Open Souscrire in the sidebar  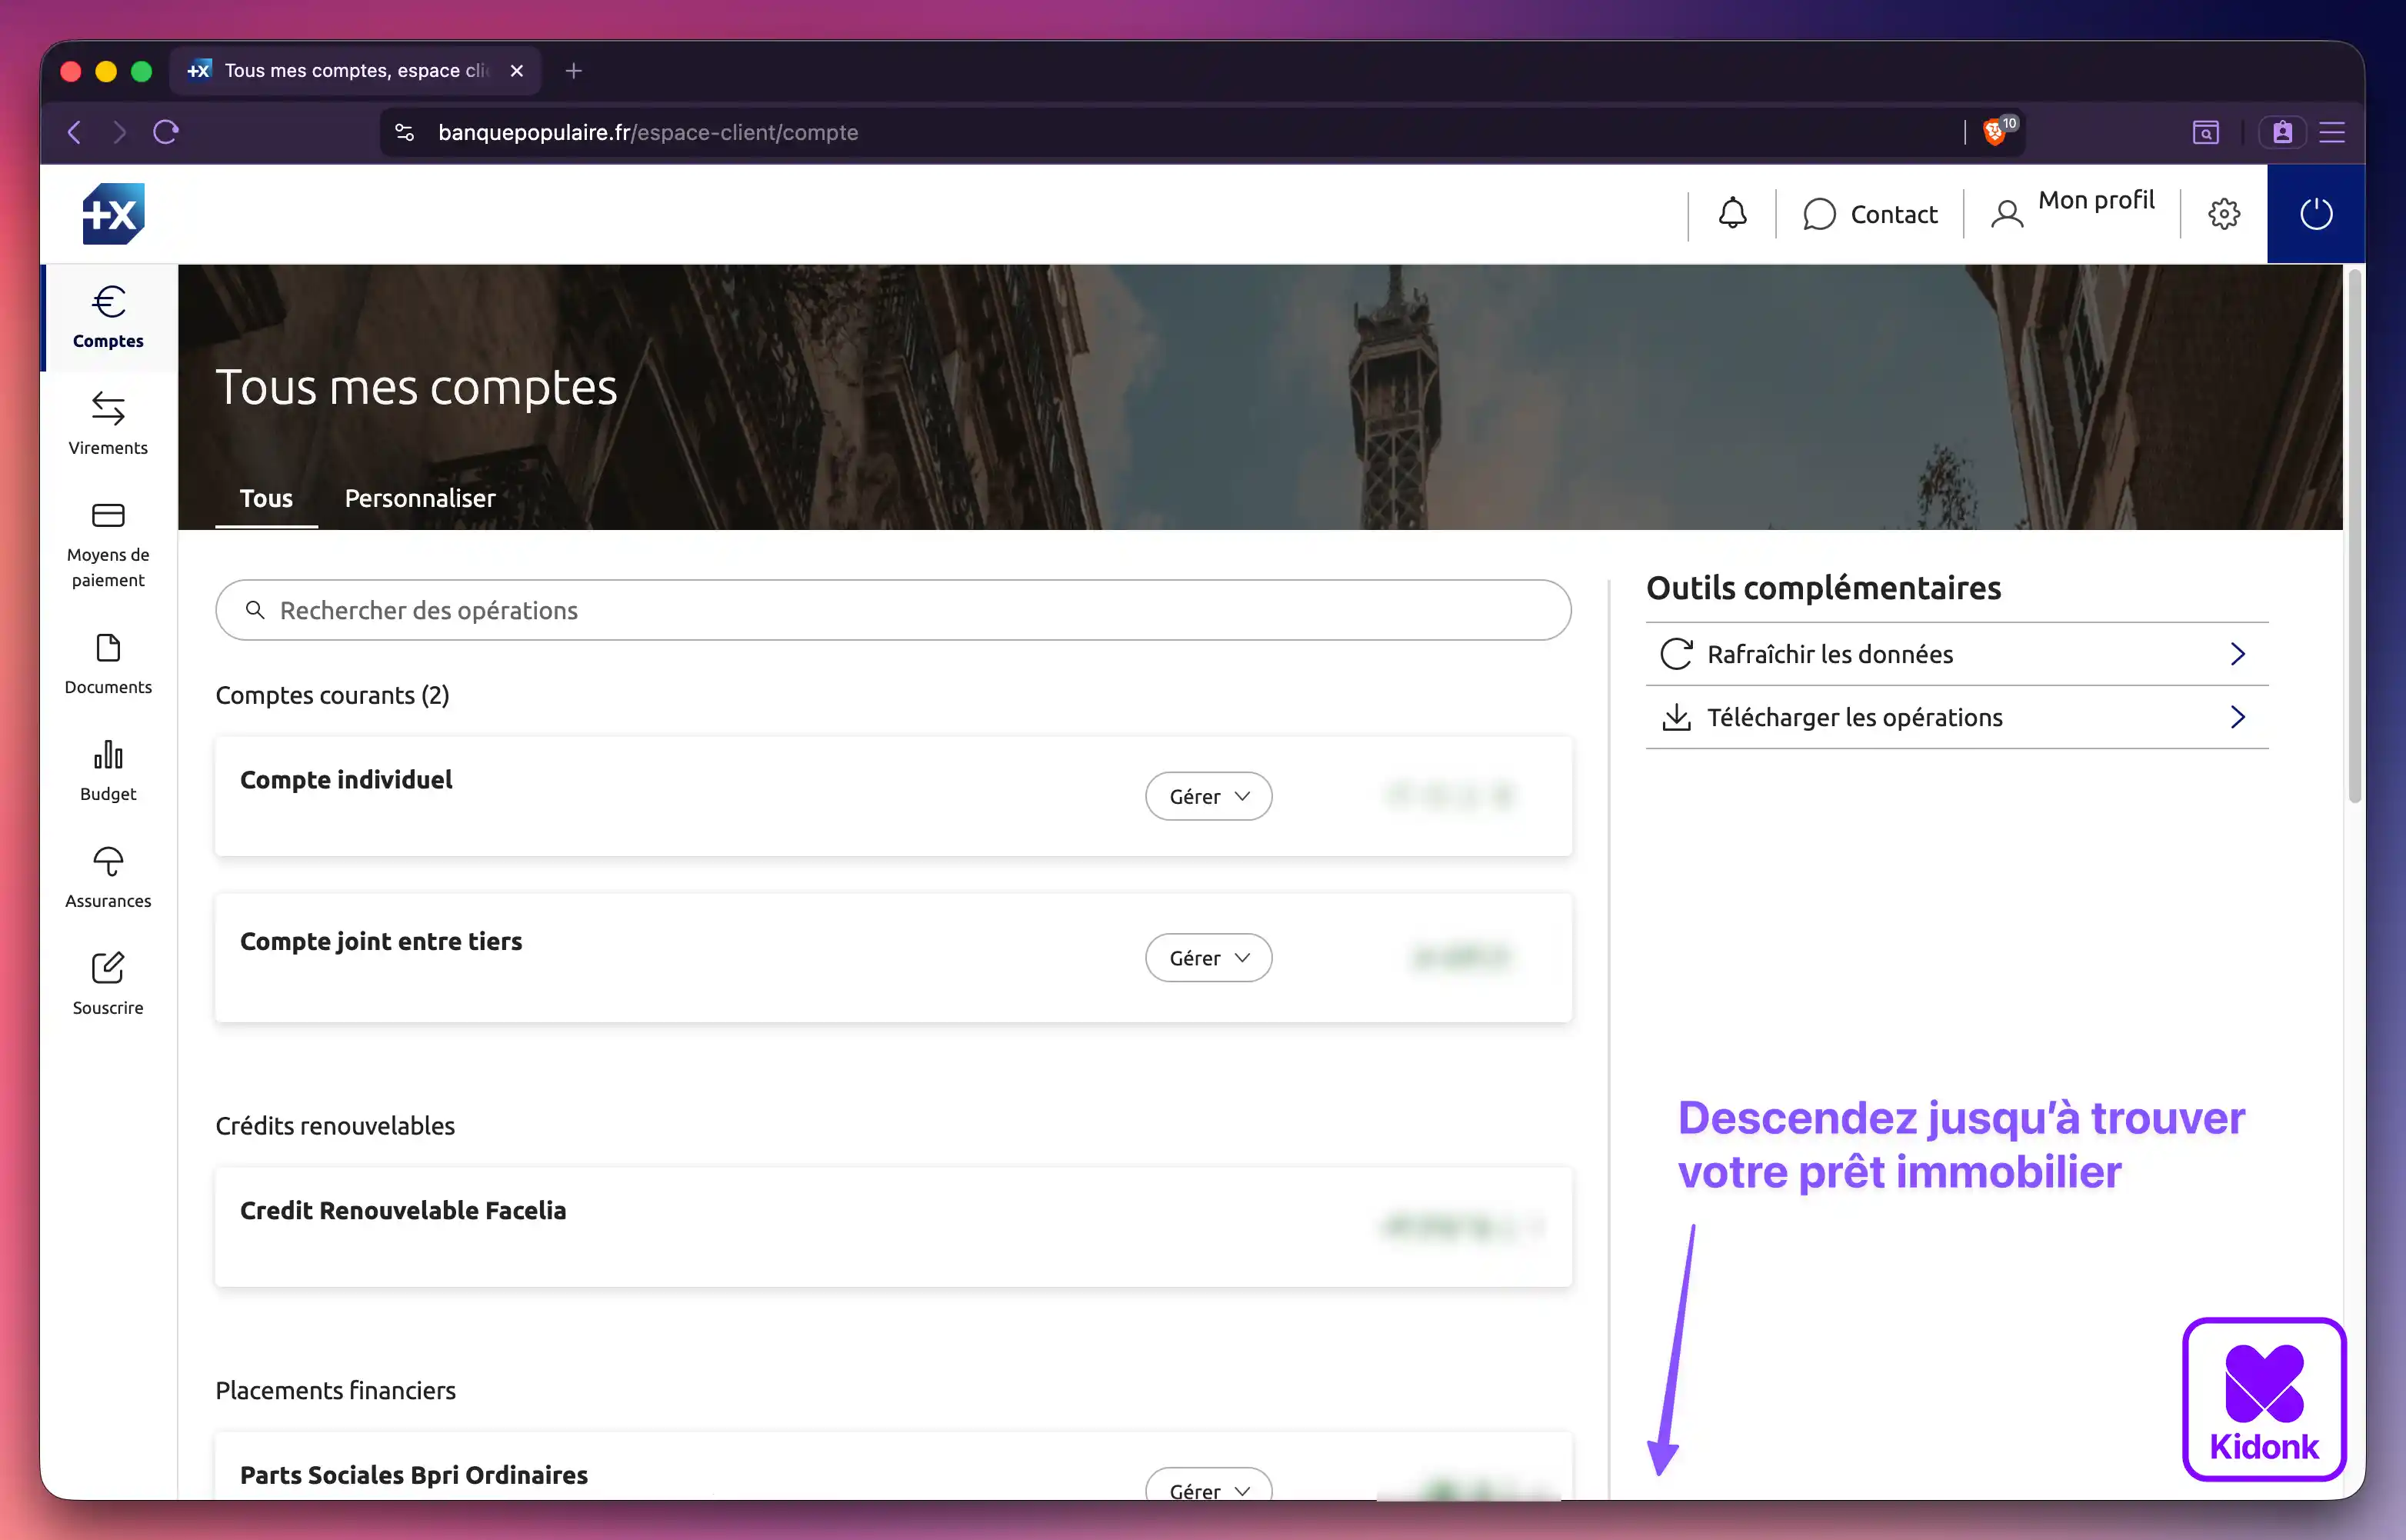108,985
